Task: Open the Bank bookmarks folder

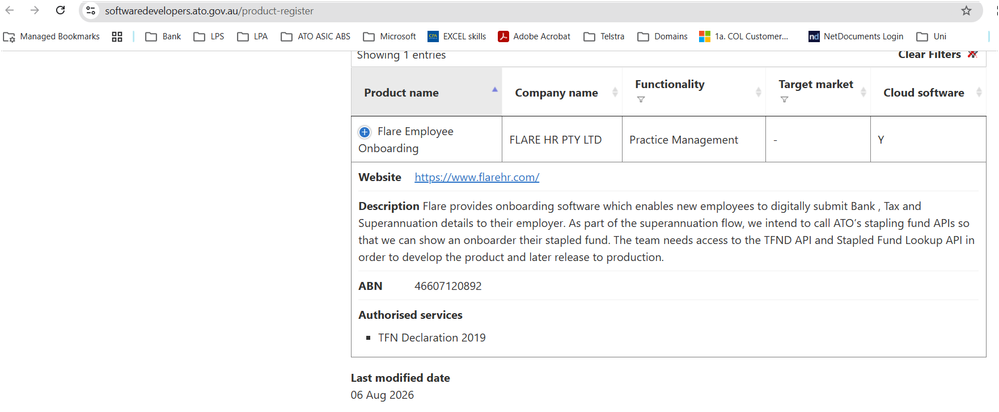Action: click(164, 36)
